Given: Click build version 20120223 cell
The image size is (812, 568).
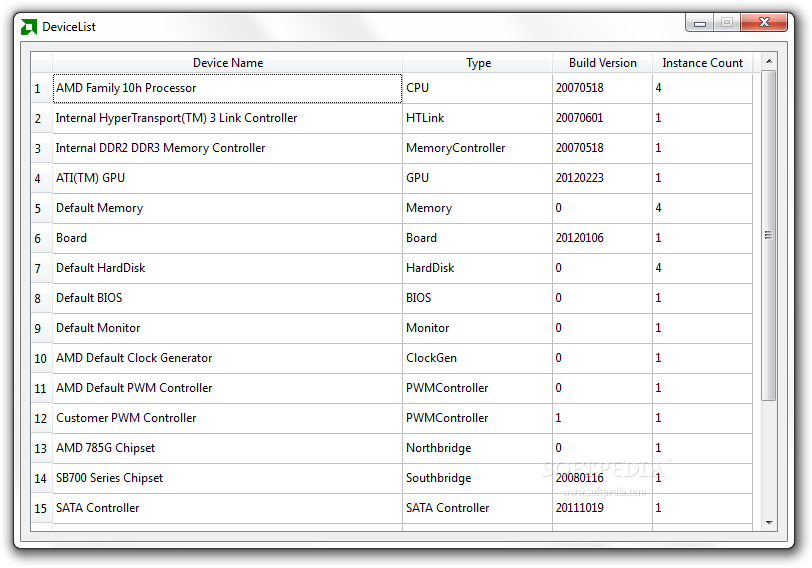Looking at the screenshot, I should (x=602, y=178).
